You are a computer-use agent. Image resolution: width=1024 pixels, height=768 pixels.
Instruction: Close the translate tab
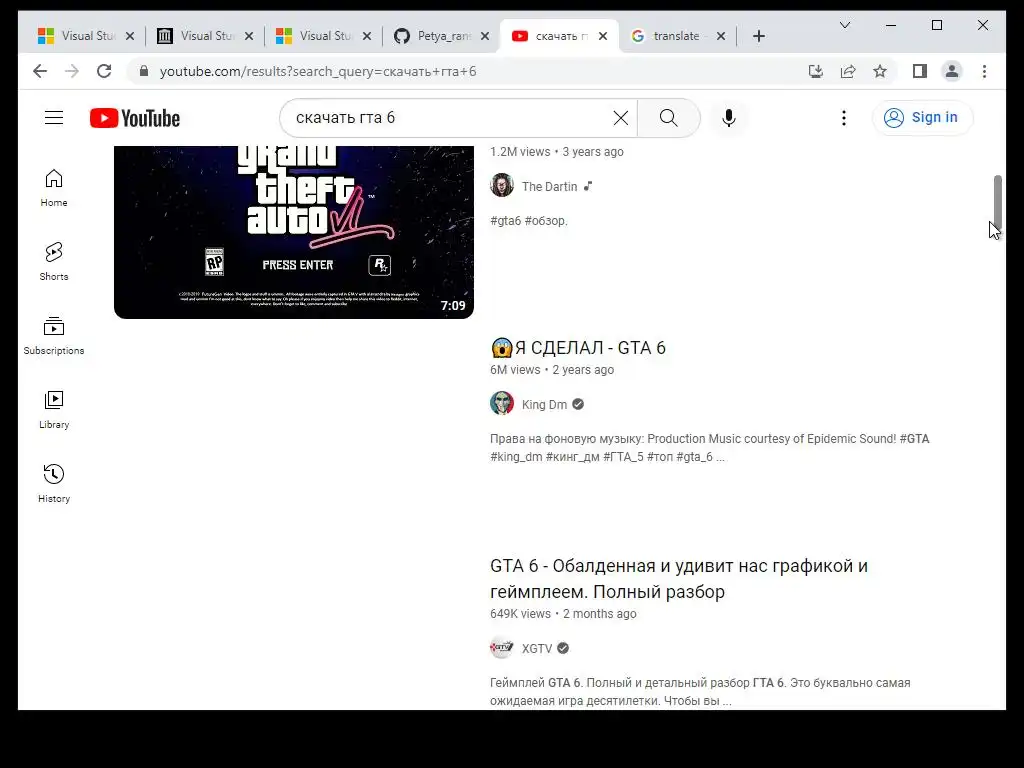(721, 37)
